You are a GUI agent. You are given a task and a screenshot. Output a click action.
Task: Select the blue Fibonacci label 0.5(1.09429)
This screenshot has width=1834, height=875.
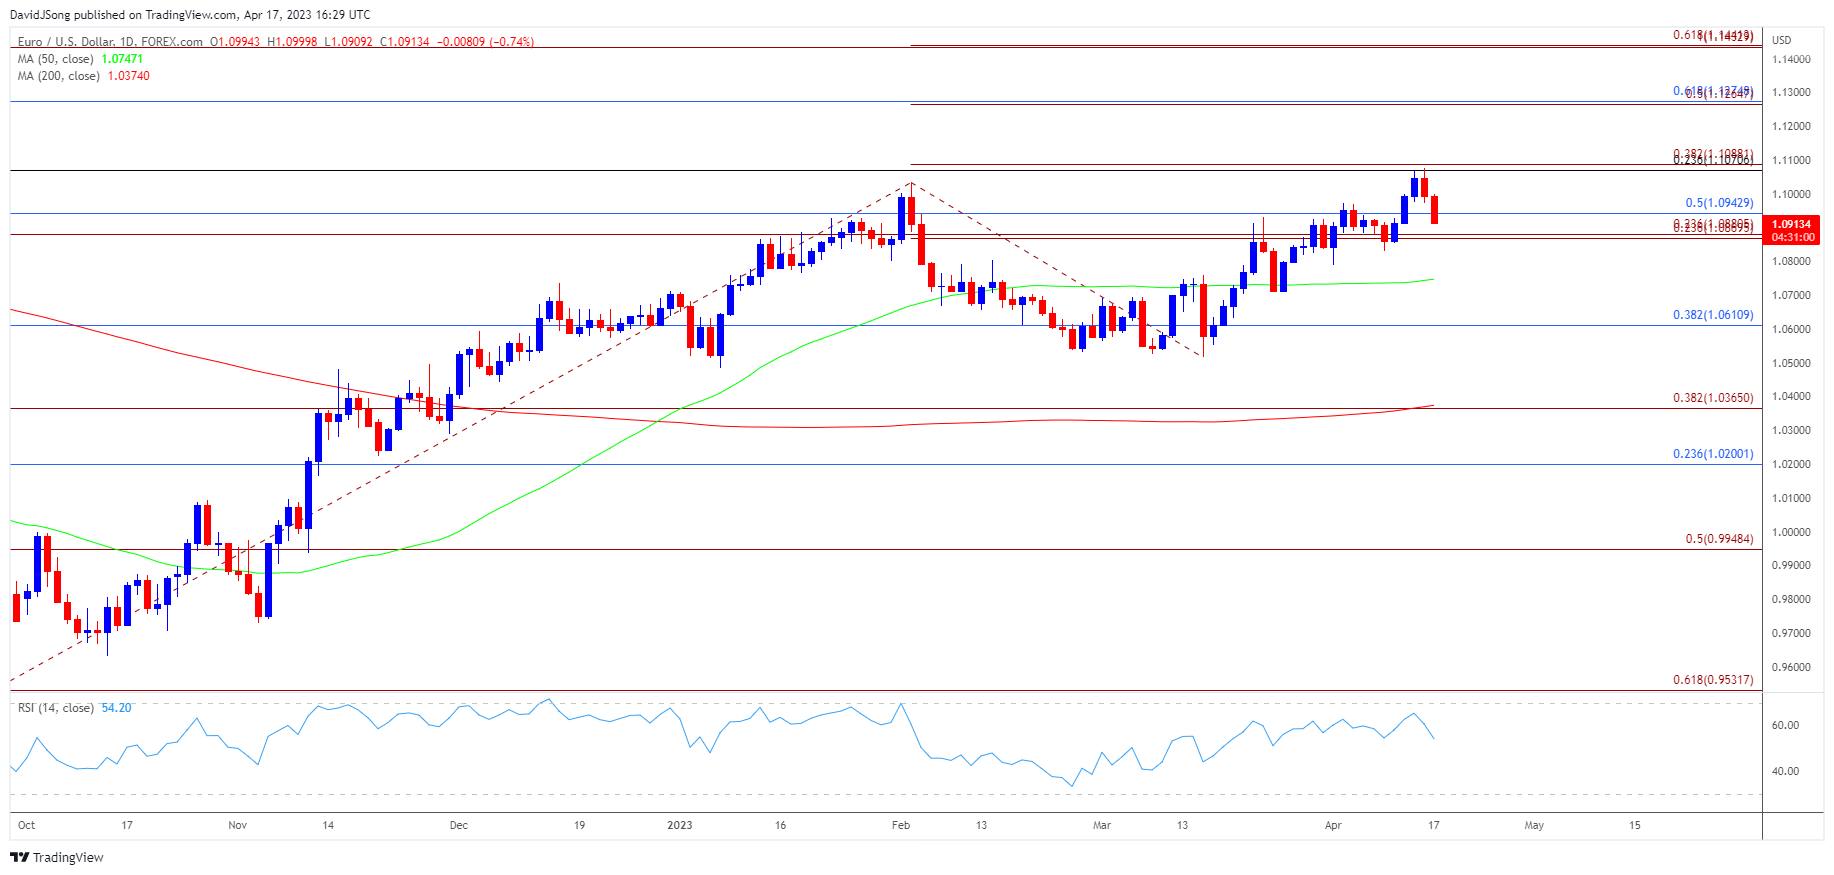point(1719,203)
